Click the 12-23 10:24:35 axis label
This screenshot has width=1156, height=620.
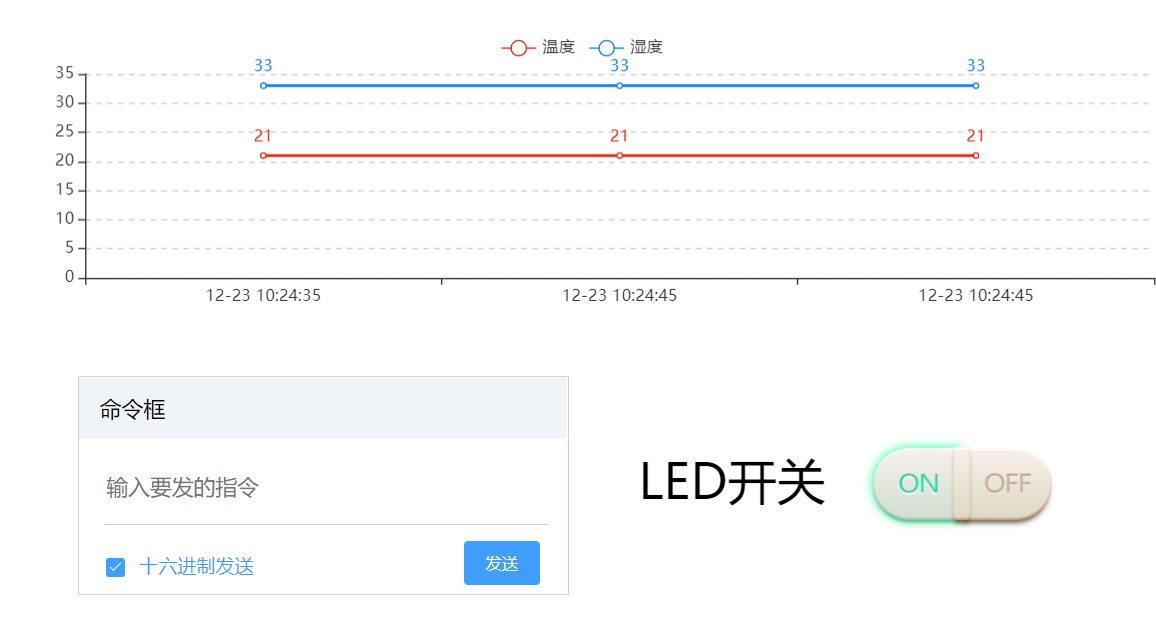[x=263, y=296]
